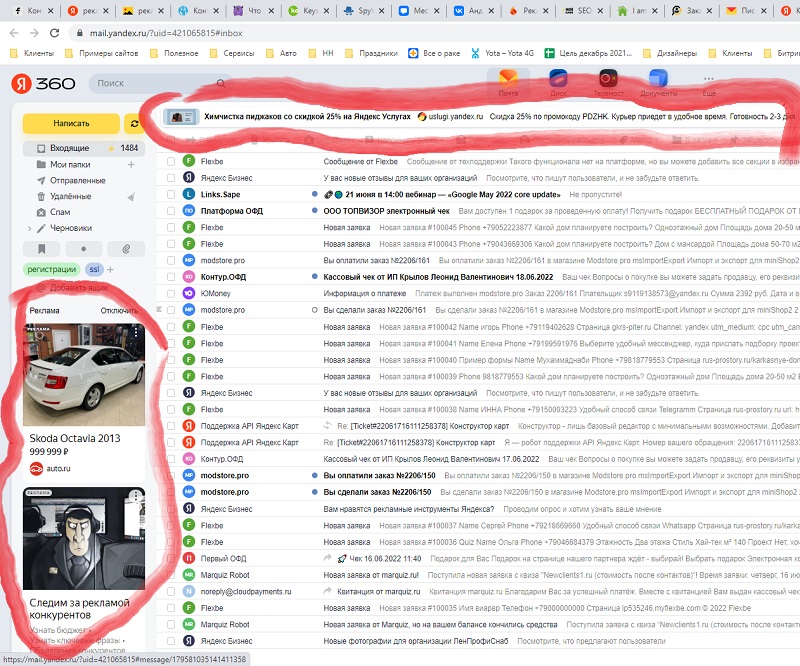Click the ЮMoney sender avatar
Viewport: 800px width, 666px height.
[x=189, y=293]
